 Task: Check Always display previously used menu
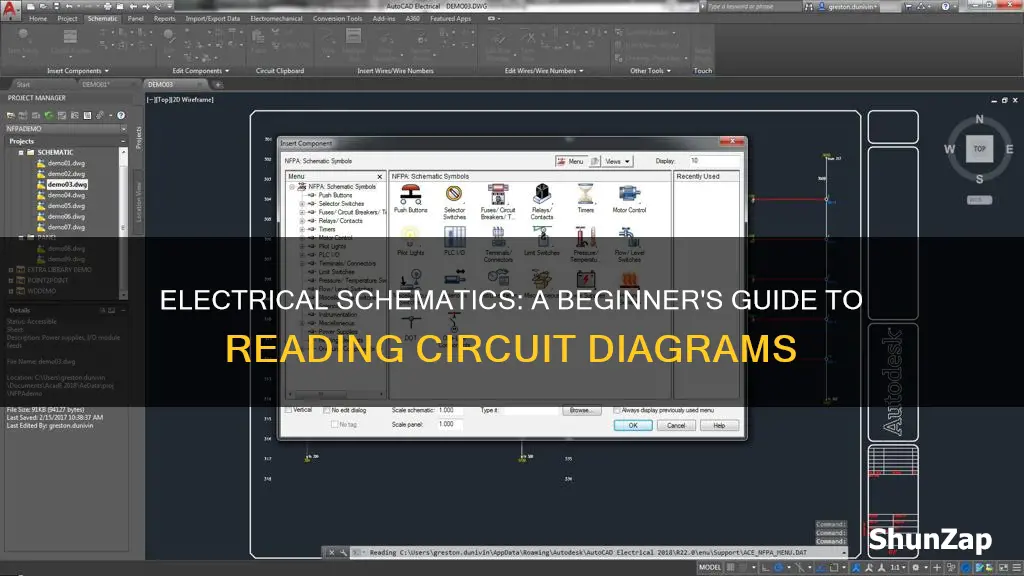[616, 410]
